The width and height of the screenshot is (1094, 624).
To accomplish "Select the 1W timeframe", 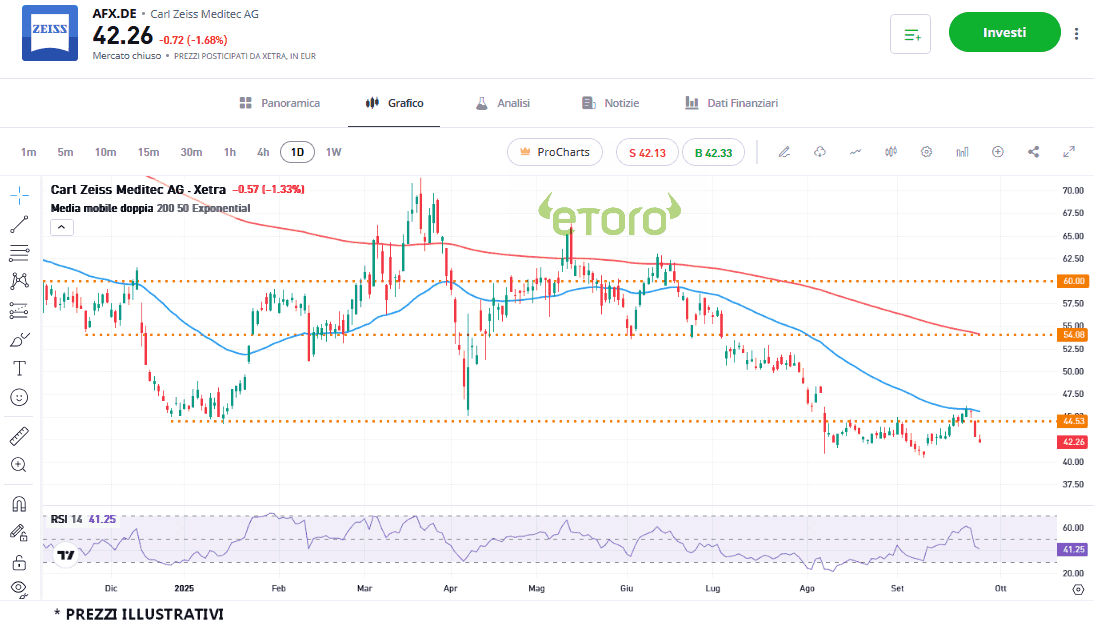I will click(333, 152).
